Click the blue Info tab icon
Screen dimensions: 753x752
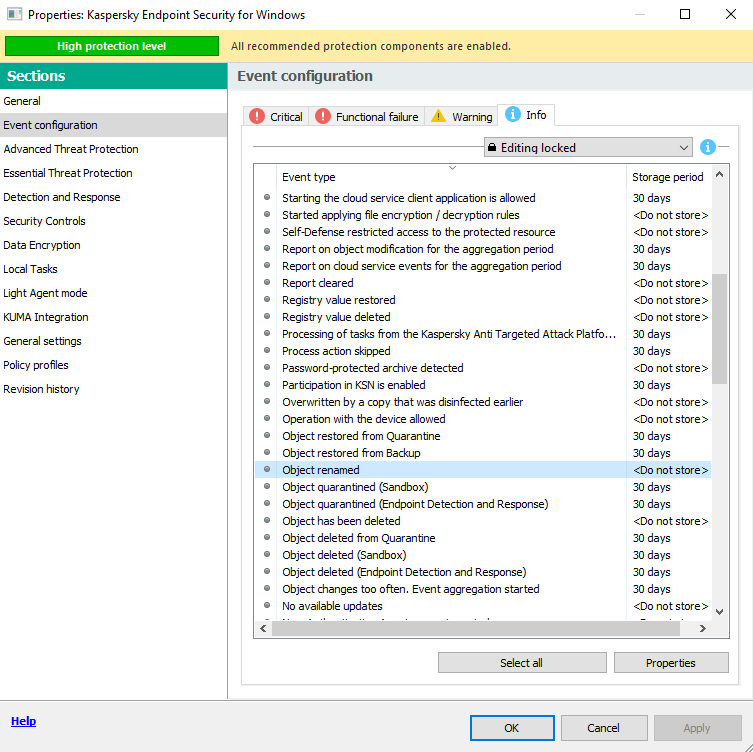pos(513,114)
